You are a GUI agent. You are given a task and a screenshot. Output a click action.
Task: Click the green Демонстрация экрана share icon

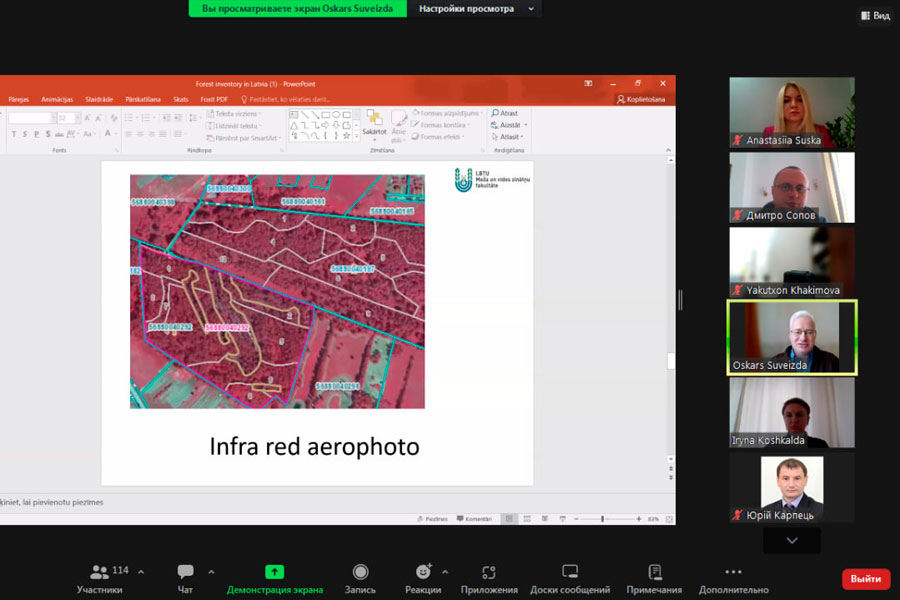274,572
